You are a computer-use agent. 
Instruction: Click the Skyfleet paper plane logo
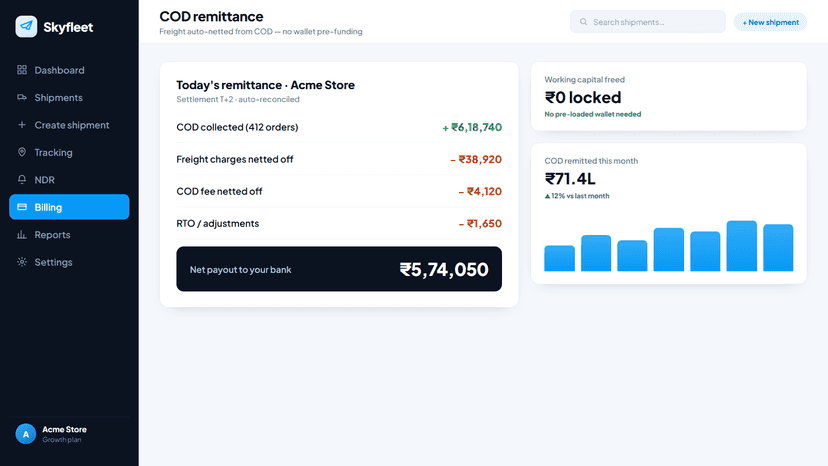point(26,26)
